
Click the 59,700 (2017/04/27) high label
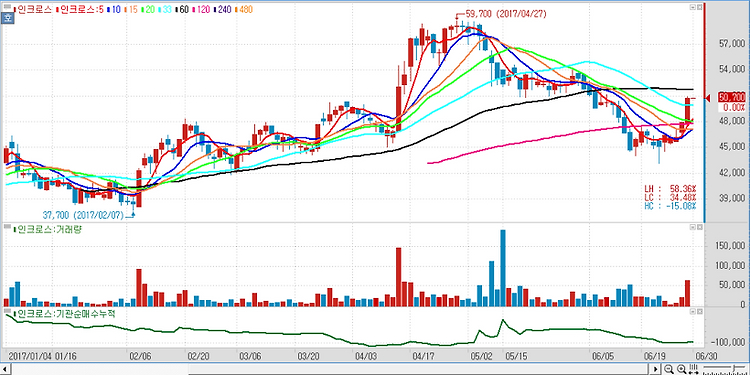505,14
